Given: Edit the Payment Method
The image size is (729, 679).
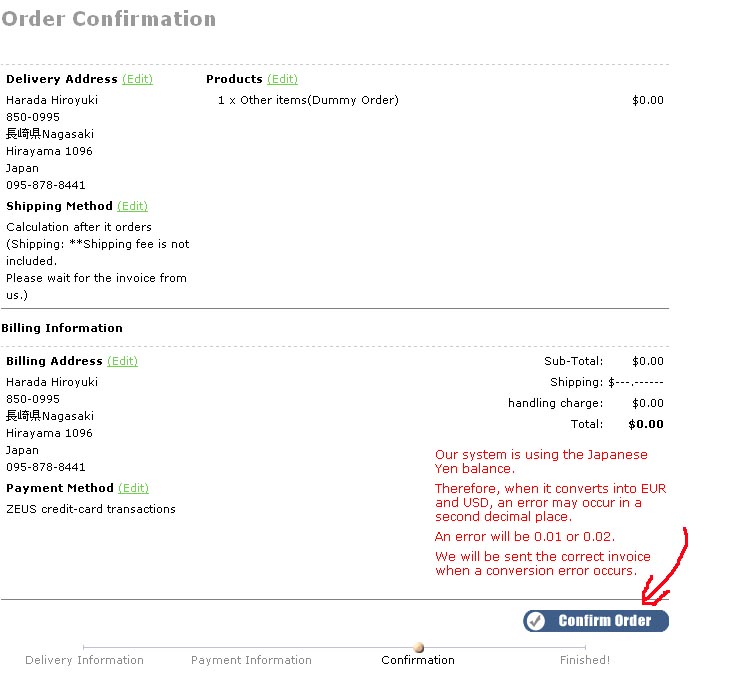Looking at the screenshot, I should [x=133, y=488].
